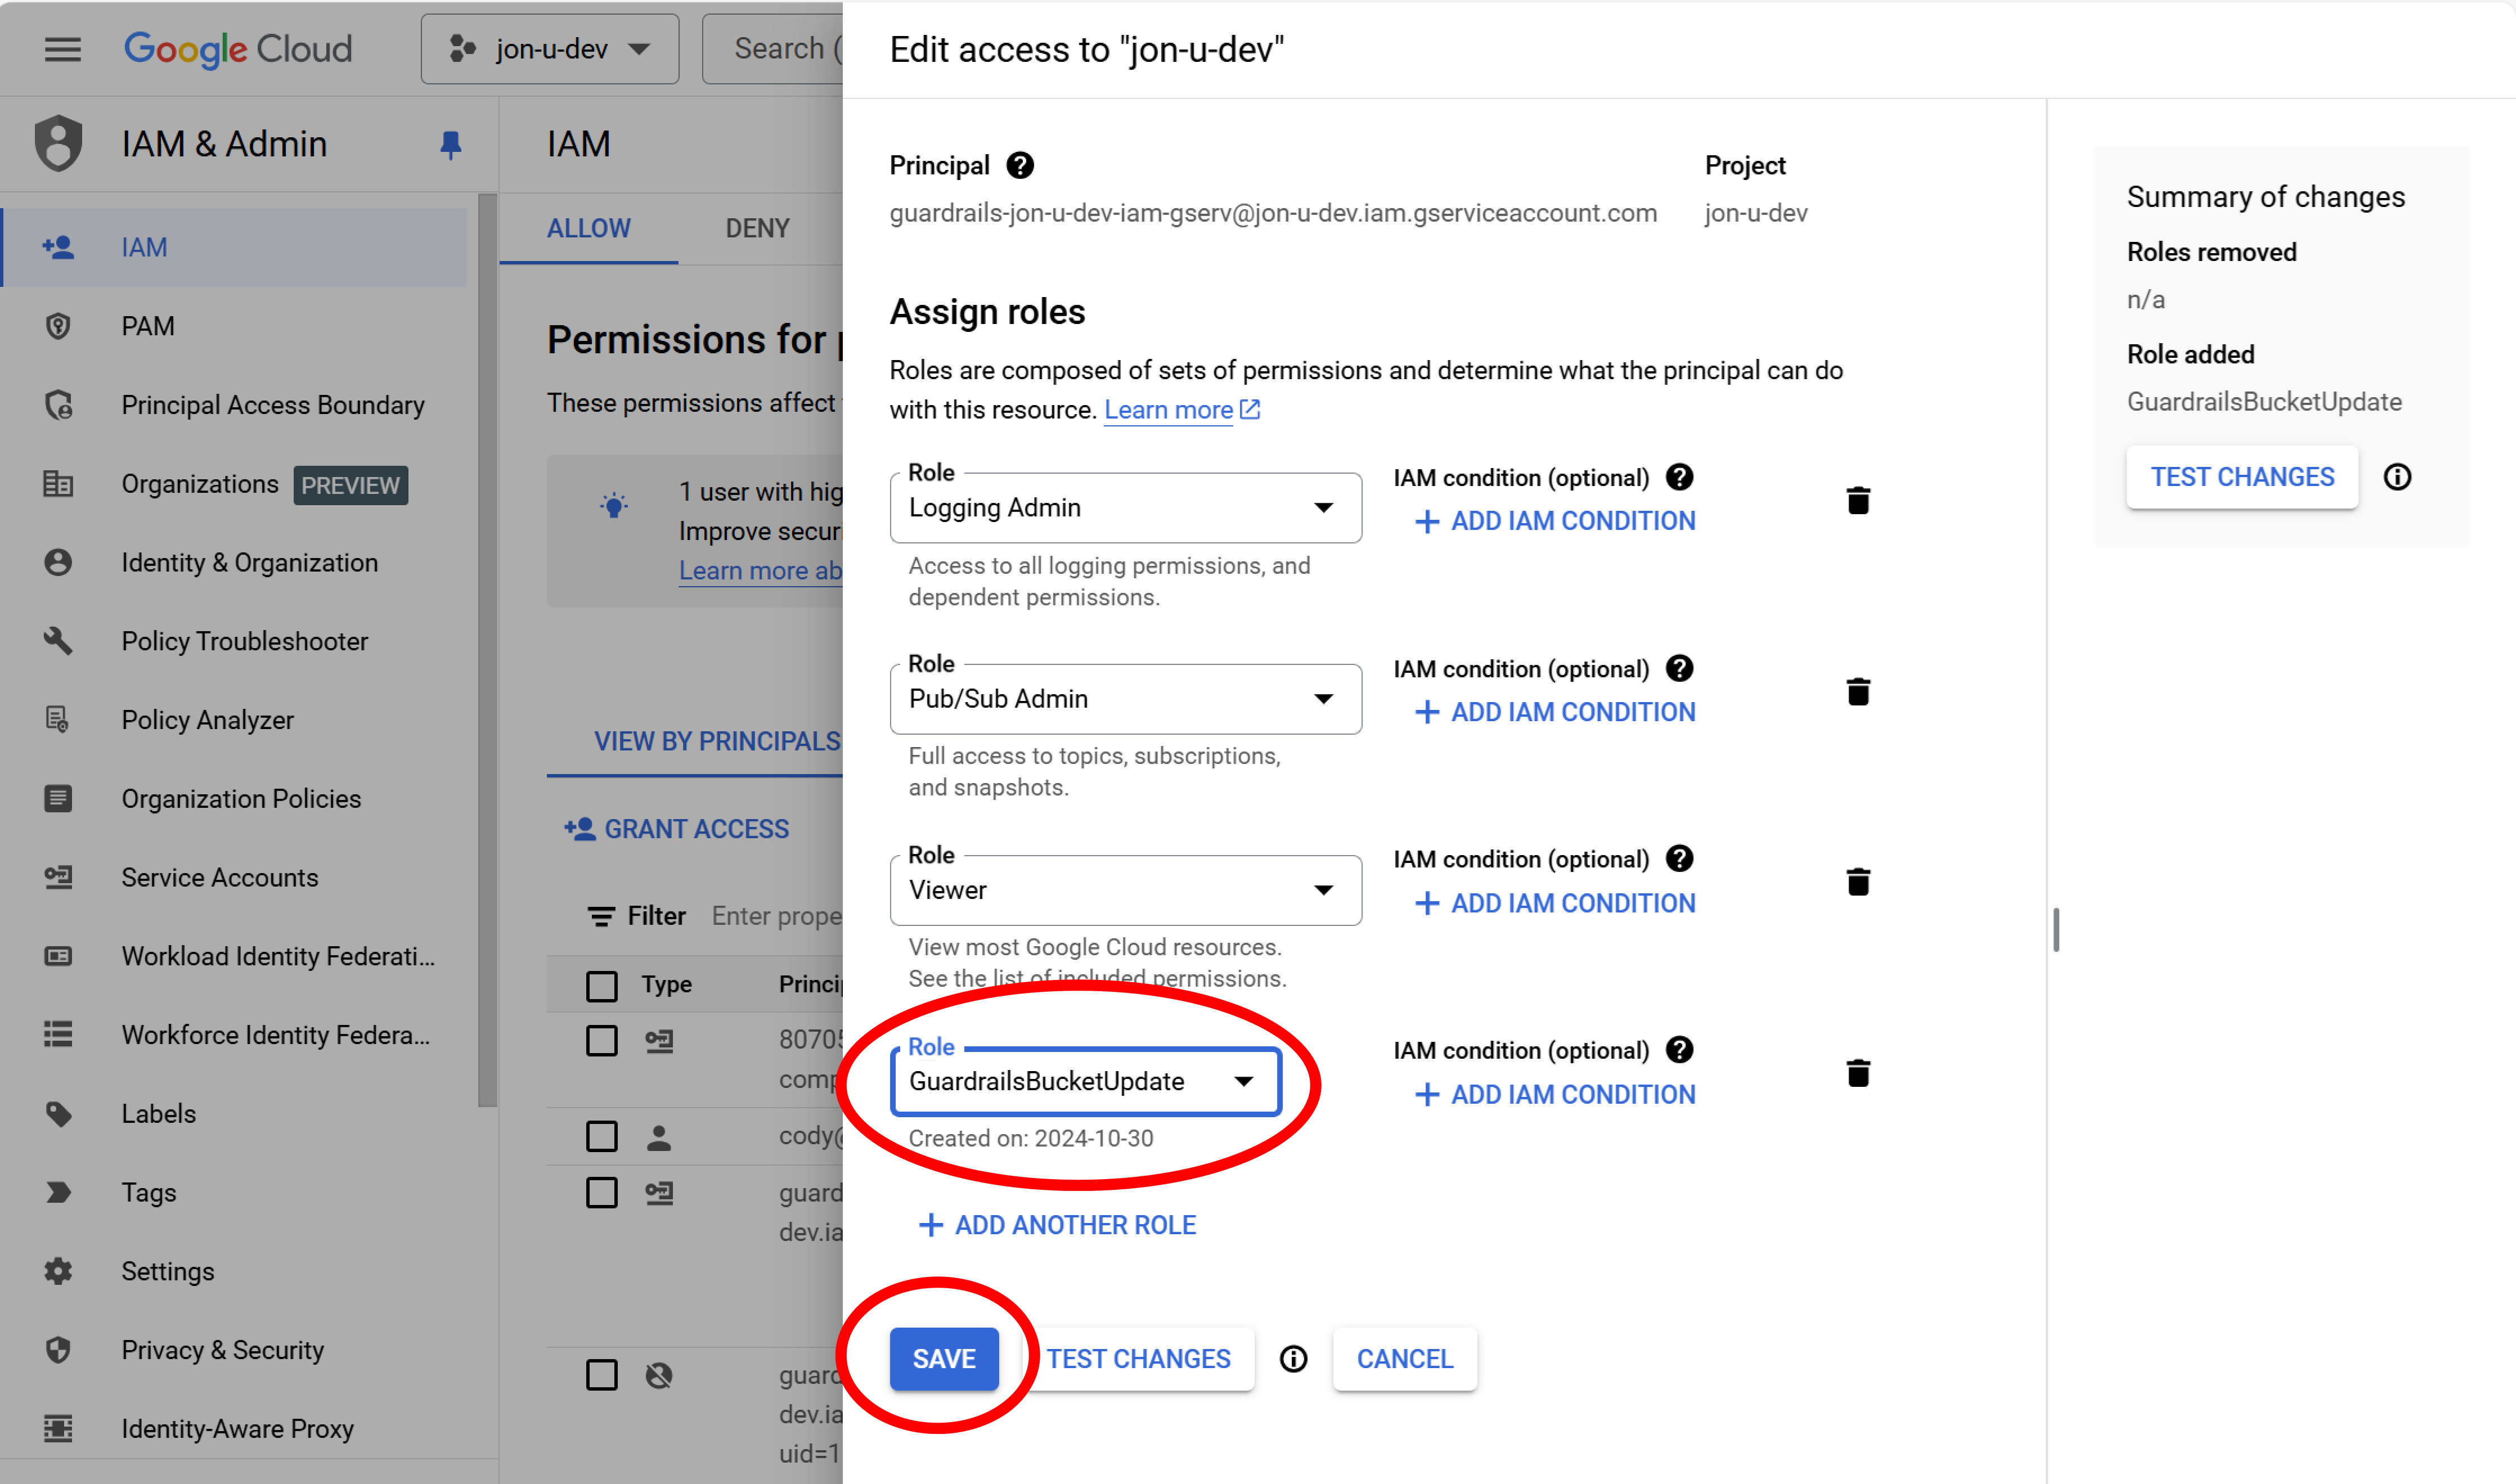Image resolution: width=2516 pixels, height=1484 pixels.
Task: Open the jon-u-dev project selector
Action: (x=550, y=48)
